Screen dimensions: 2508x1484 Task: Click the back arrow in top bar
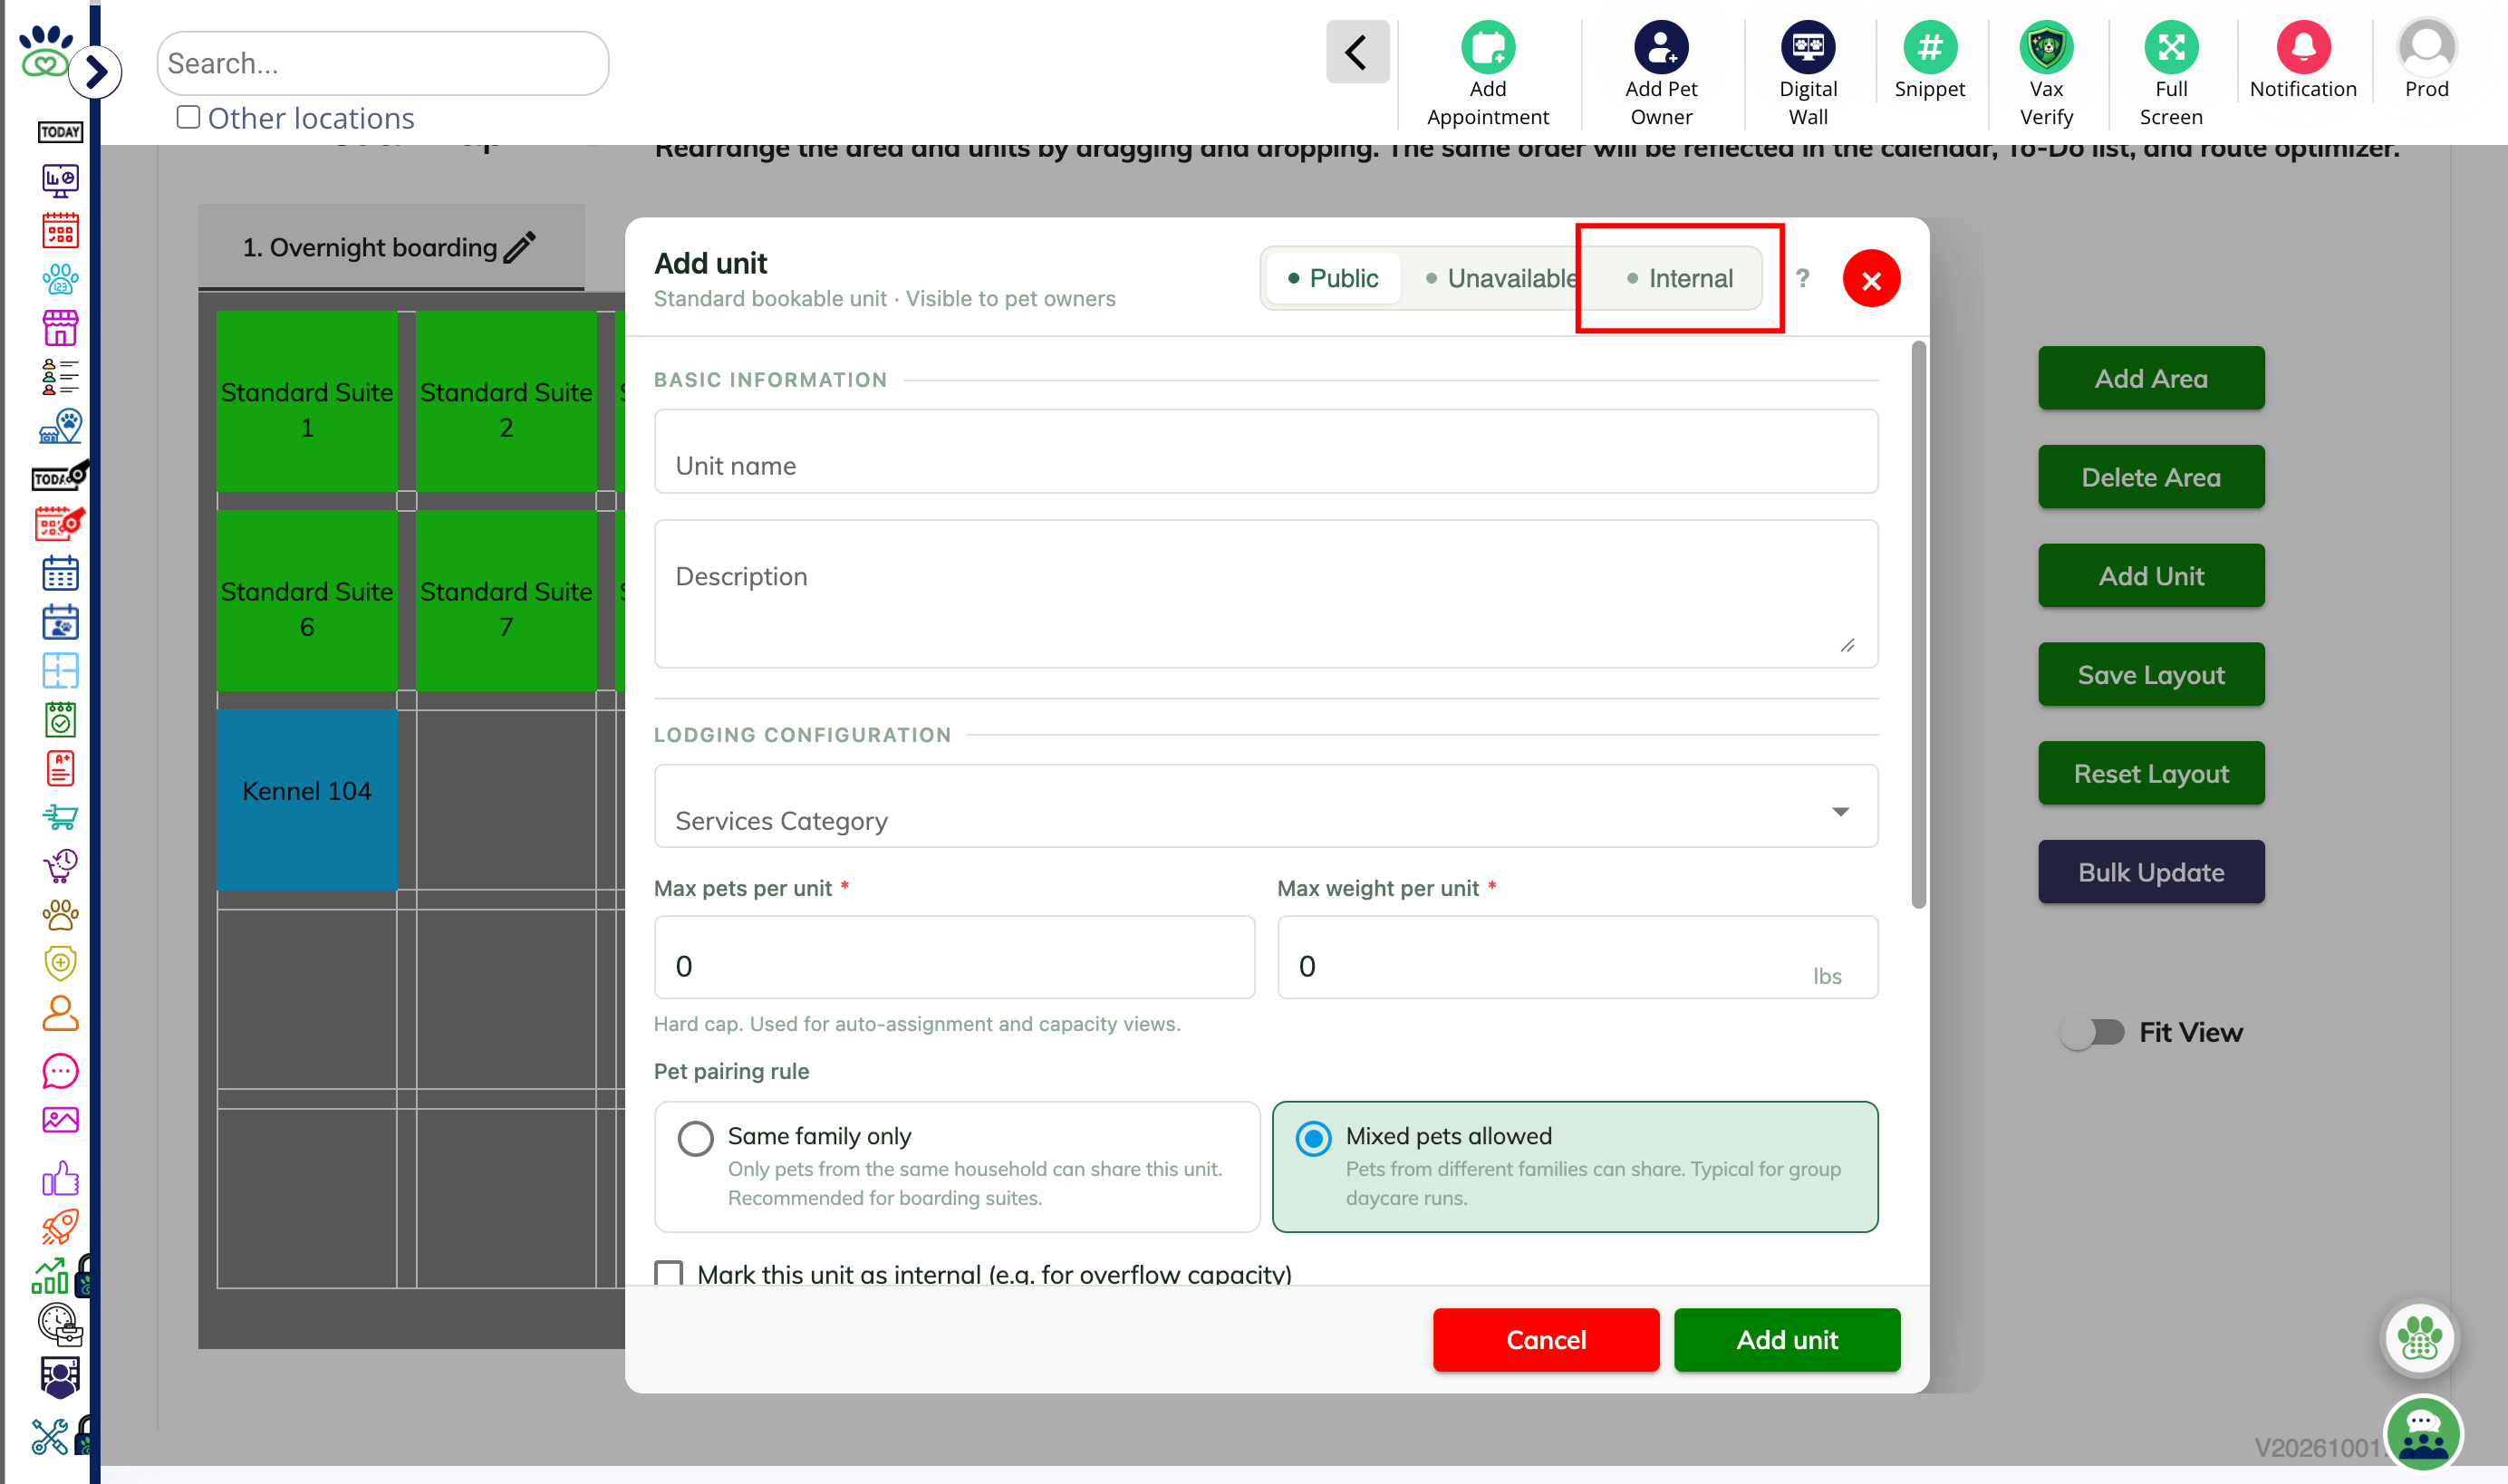(x=1356, y=52)
